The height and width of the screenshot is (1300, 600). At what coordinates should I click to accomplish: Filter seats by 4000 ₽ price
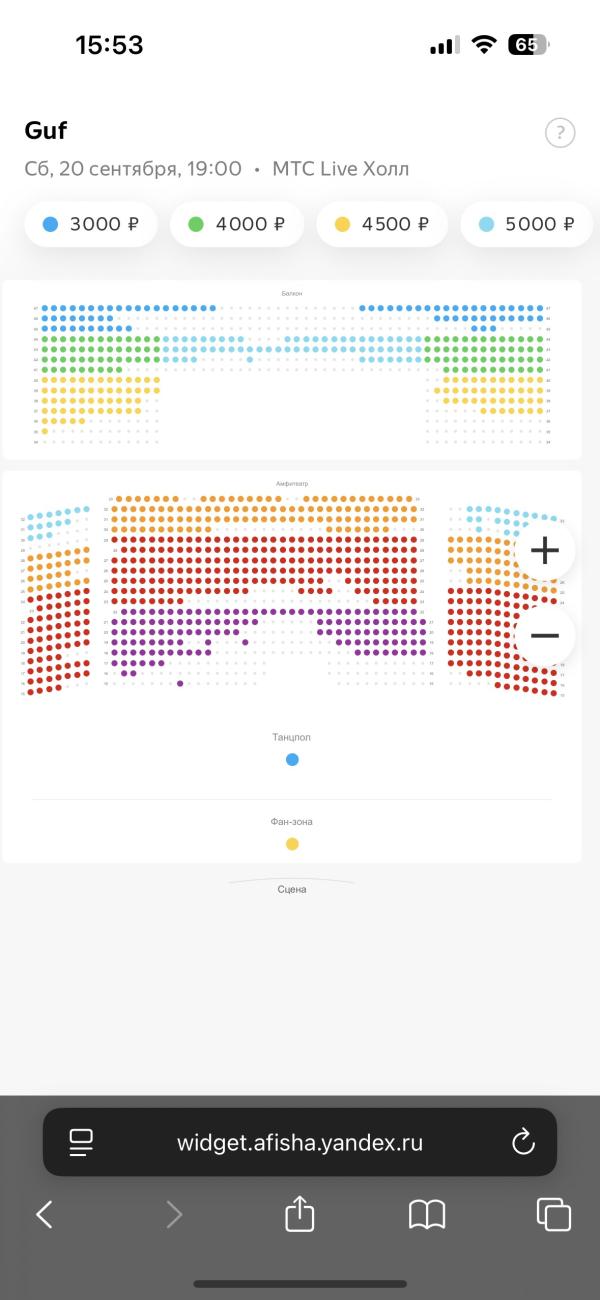237,224
